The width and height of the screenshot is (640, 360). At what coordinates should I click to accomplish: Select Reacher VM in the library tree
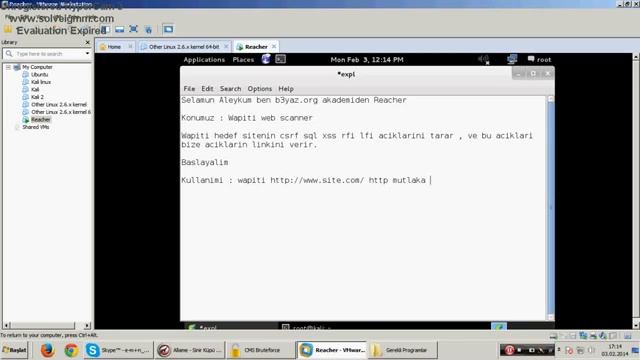[40, 120]
